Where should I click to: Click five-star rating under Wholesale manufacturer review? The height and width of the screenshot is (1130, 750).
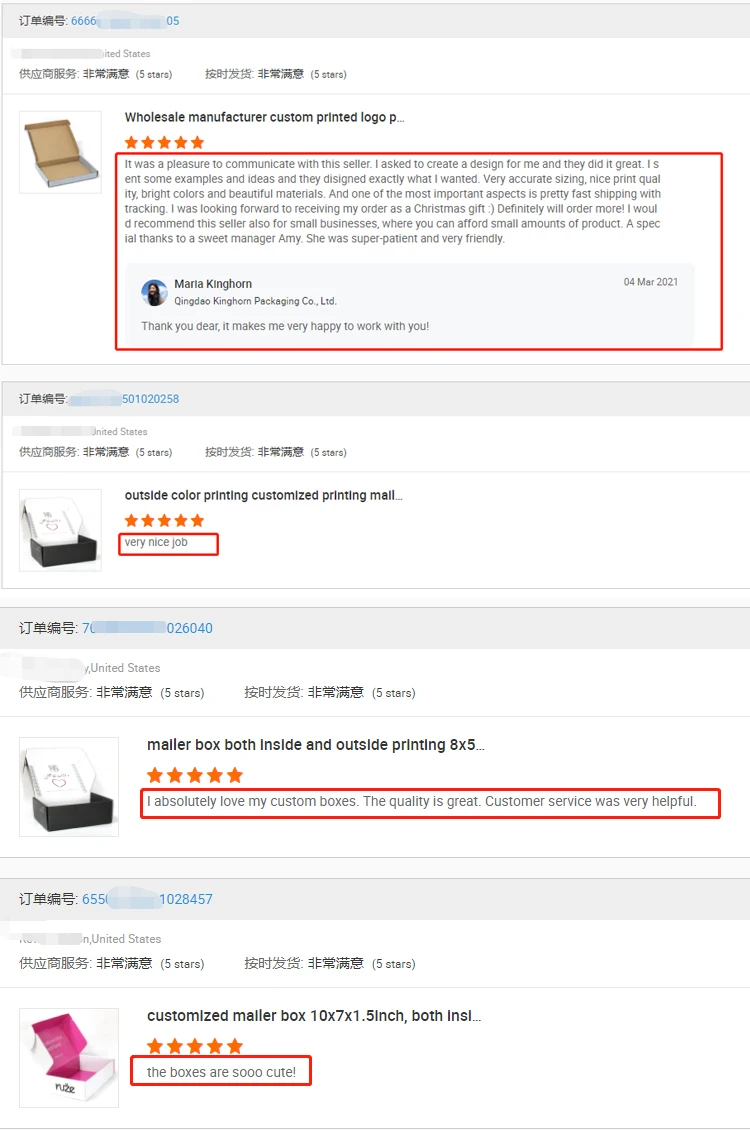pos(164,143)
